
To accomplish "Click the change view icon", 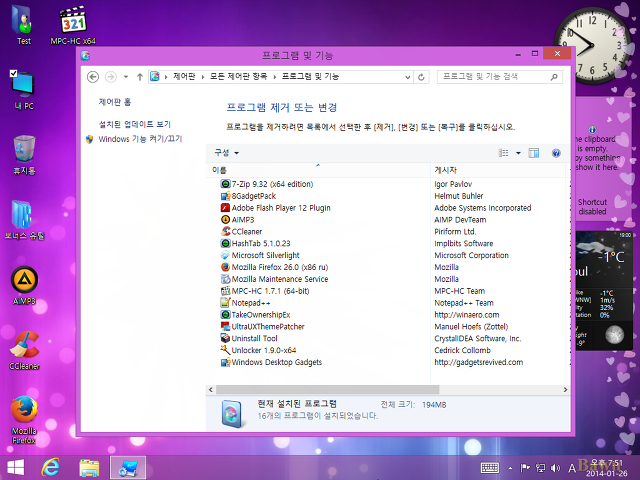I will point(504,153).
